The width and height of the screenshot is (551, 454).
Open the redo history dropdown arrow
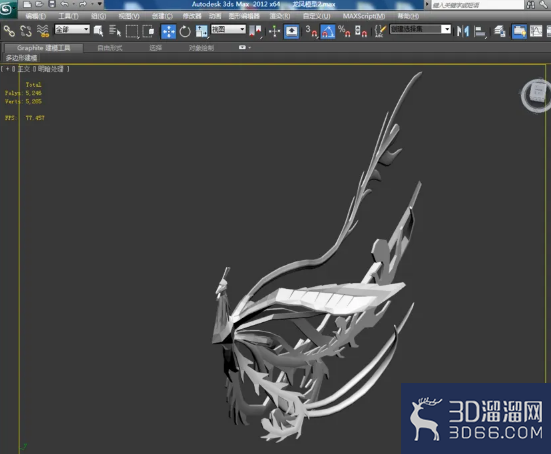pyautogui.click(x=92, y=4)
